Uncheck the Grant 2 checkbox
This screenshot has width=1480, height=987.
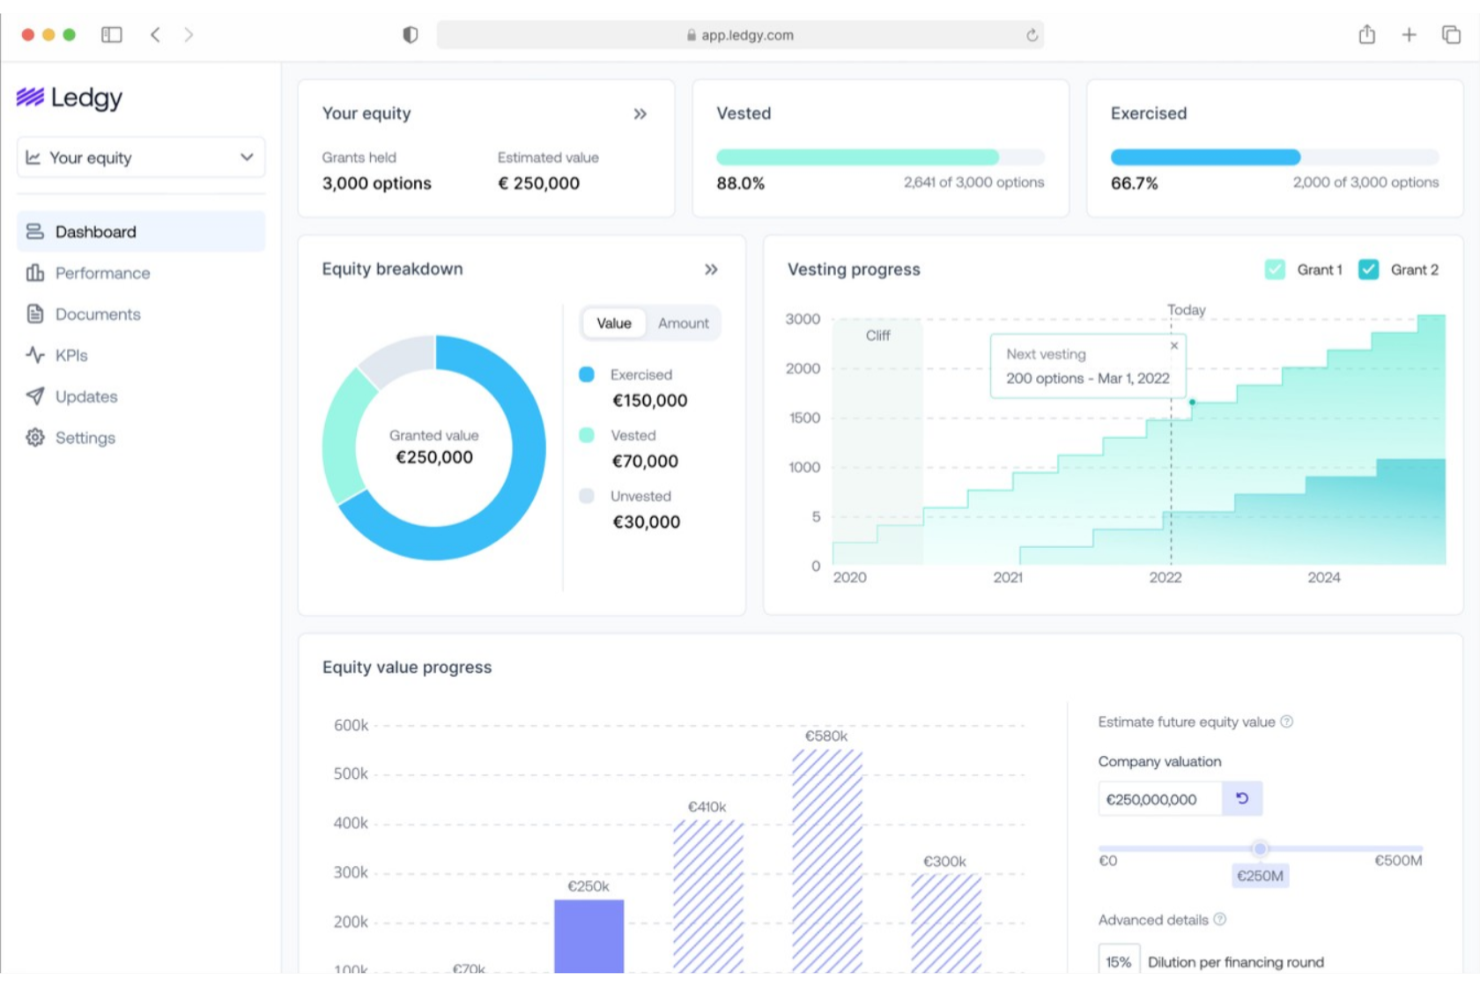pyautogui.click(x=1368, y=269)
